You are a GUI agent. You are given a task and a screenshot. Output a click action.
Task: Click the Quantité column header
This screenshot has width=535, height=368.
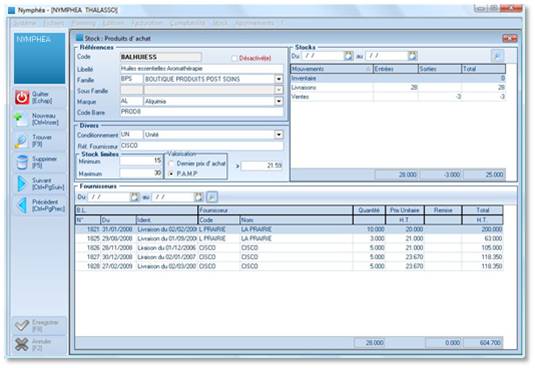369,210
